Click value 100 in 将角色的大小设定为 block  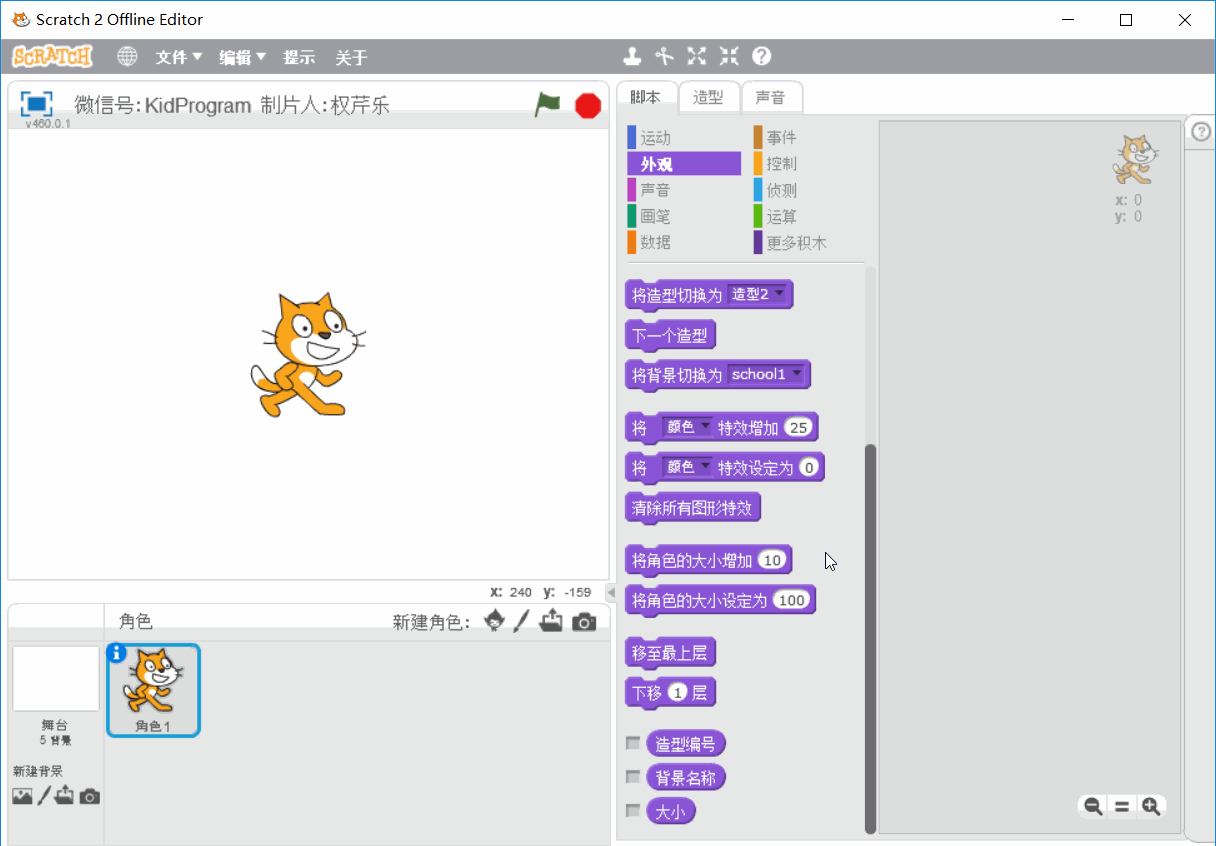tap(792, 600)
